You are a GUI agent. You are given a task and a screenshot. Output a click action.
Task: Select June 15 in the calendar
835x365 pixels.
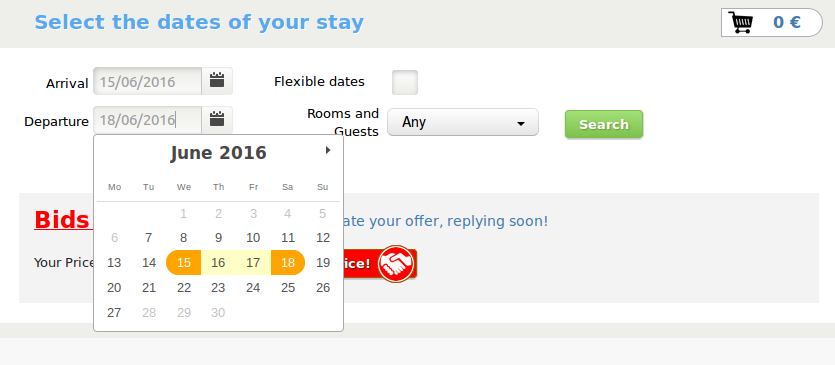184,263
